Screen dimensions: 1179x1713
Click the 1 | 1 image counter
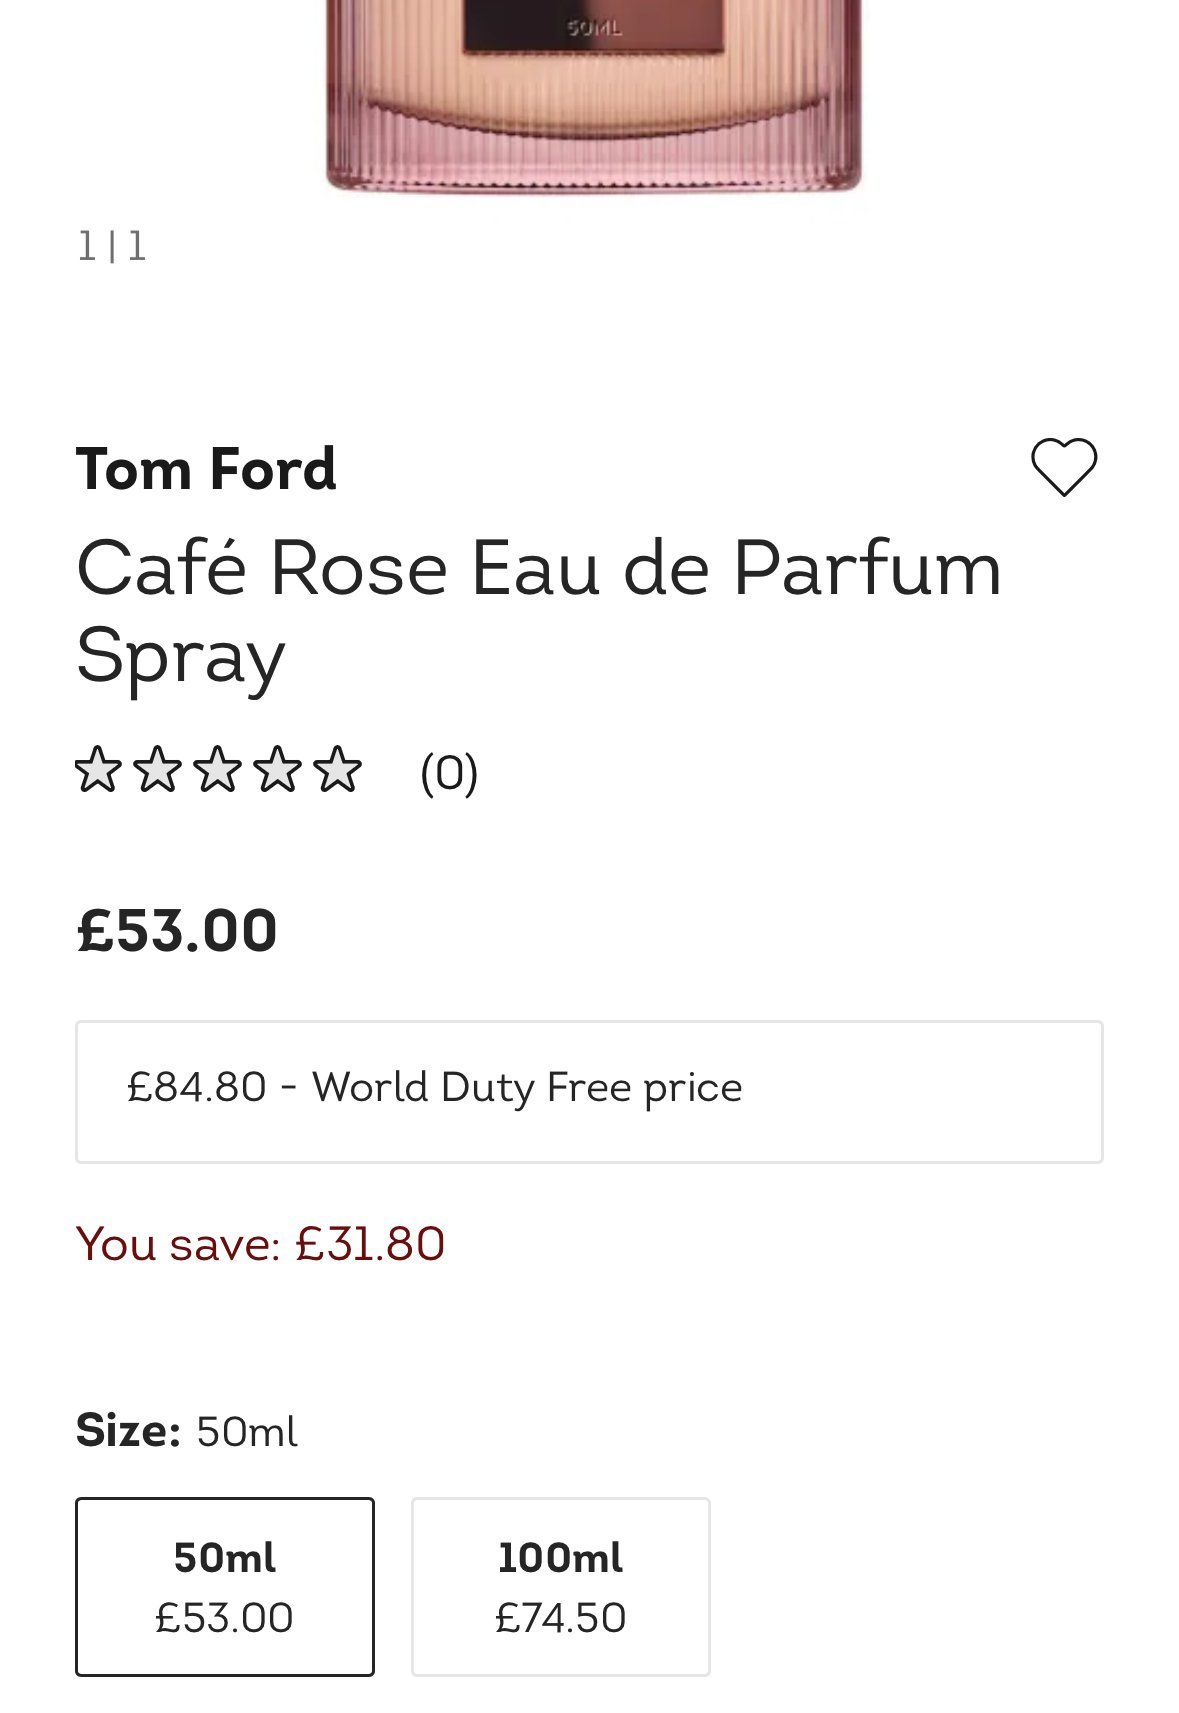[112, 246]
